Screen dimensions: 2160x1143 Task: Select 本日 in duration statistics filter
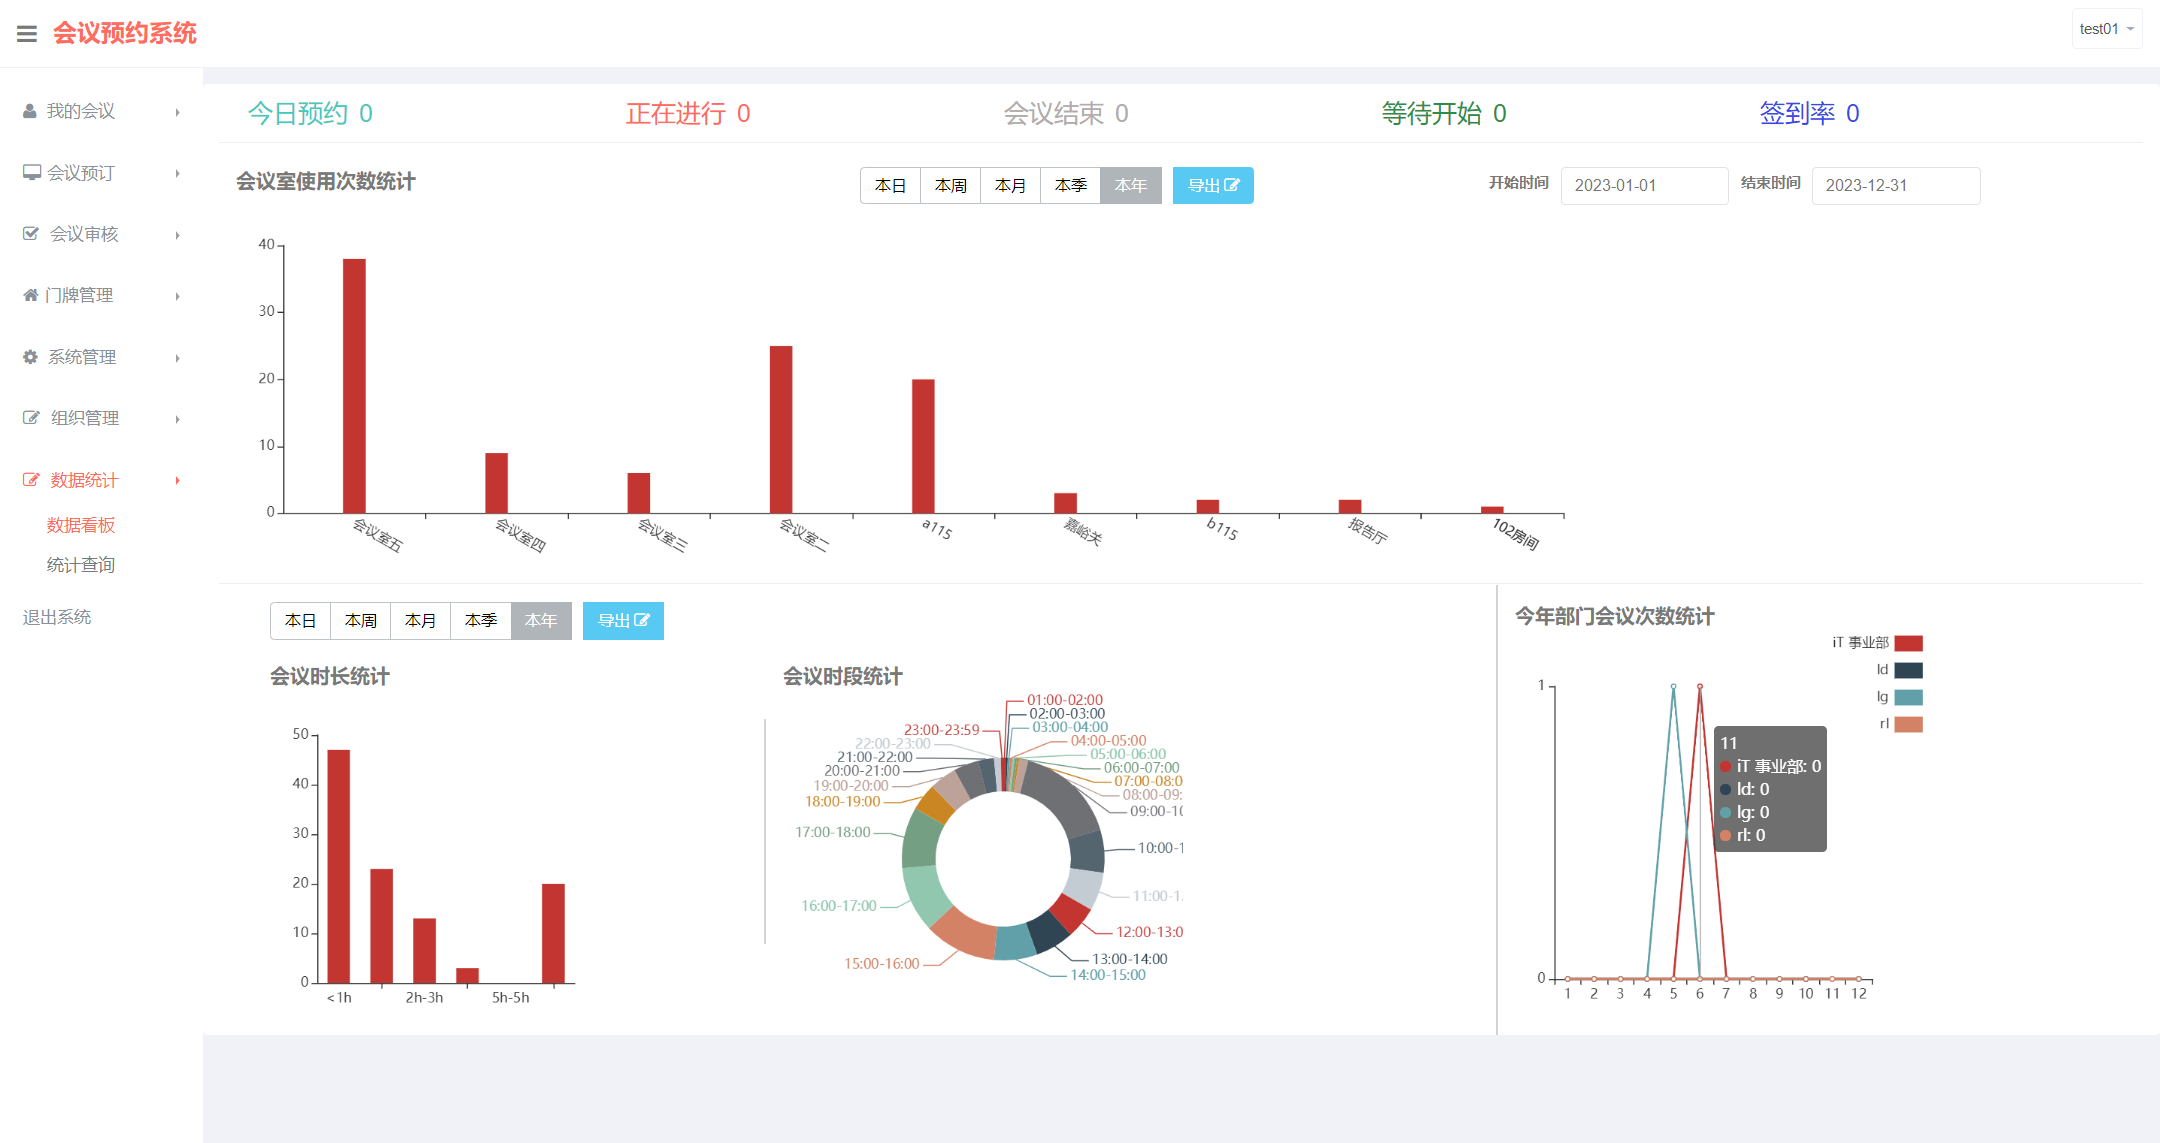(300, 620)
